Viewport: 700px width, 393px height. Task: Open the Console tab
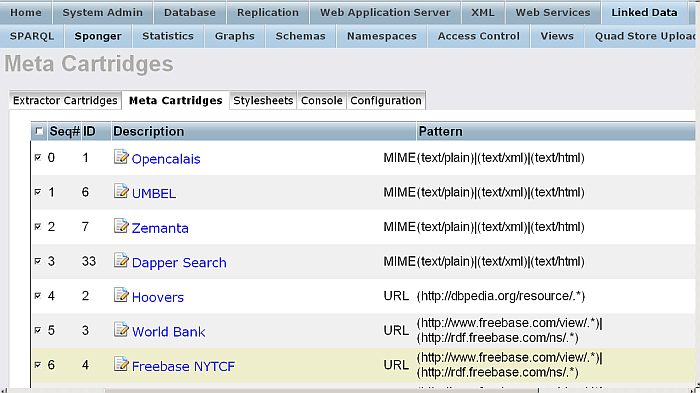coord(321,100)
